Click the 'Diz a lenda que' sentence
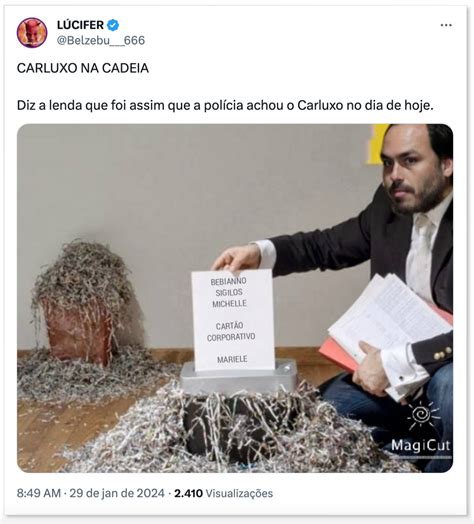The image size is (474, 524). (225, 106)
